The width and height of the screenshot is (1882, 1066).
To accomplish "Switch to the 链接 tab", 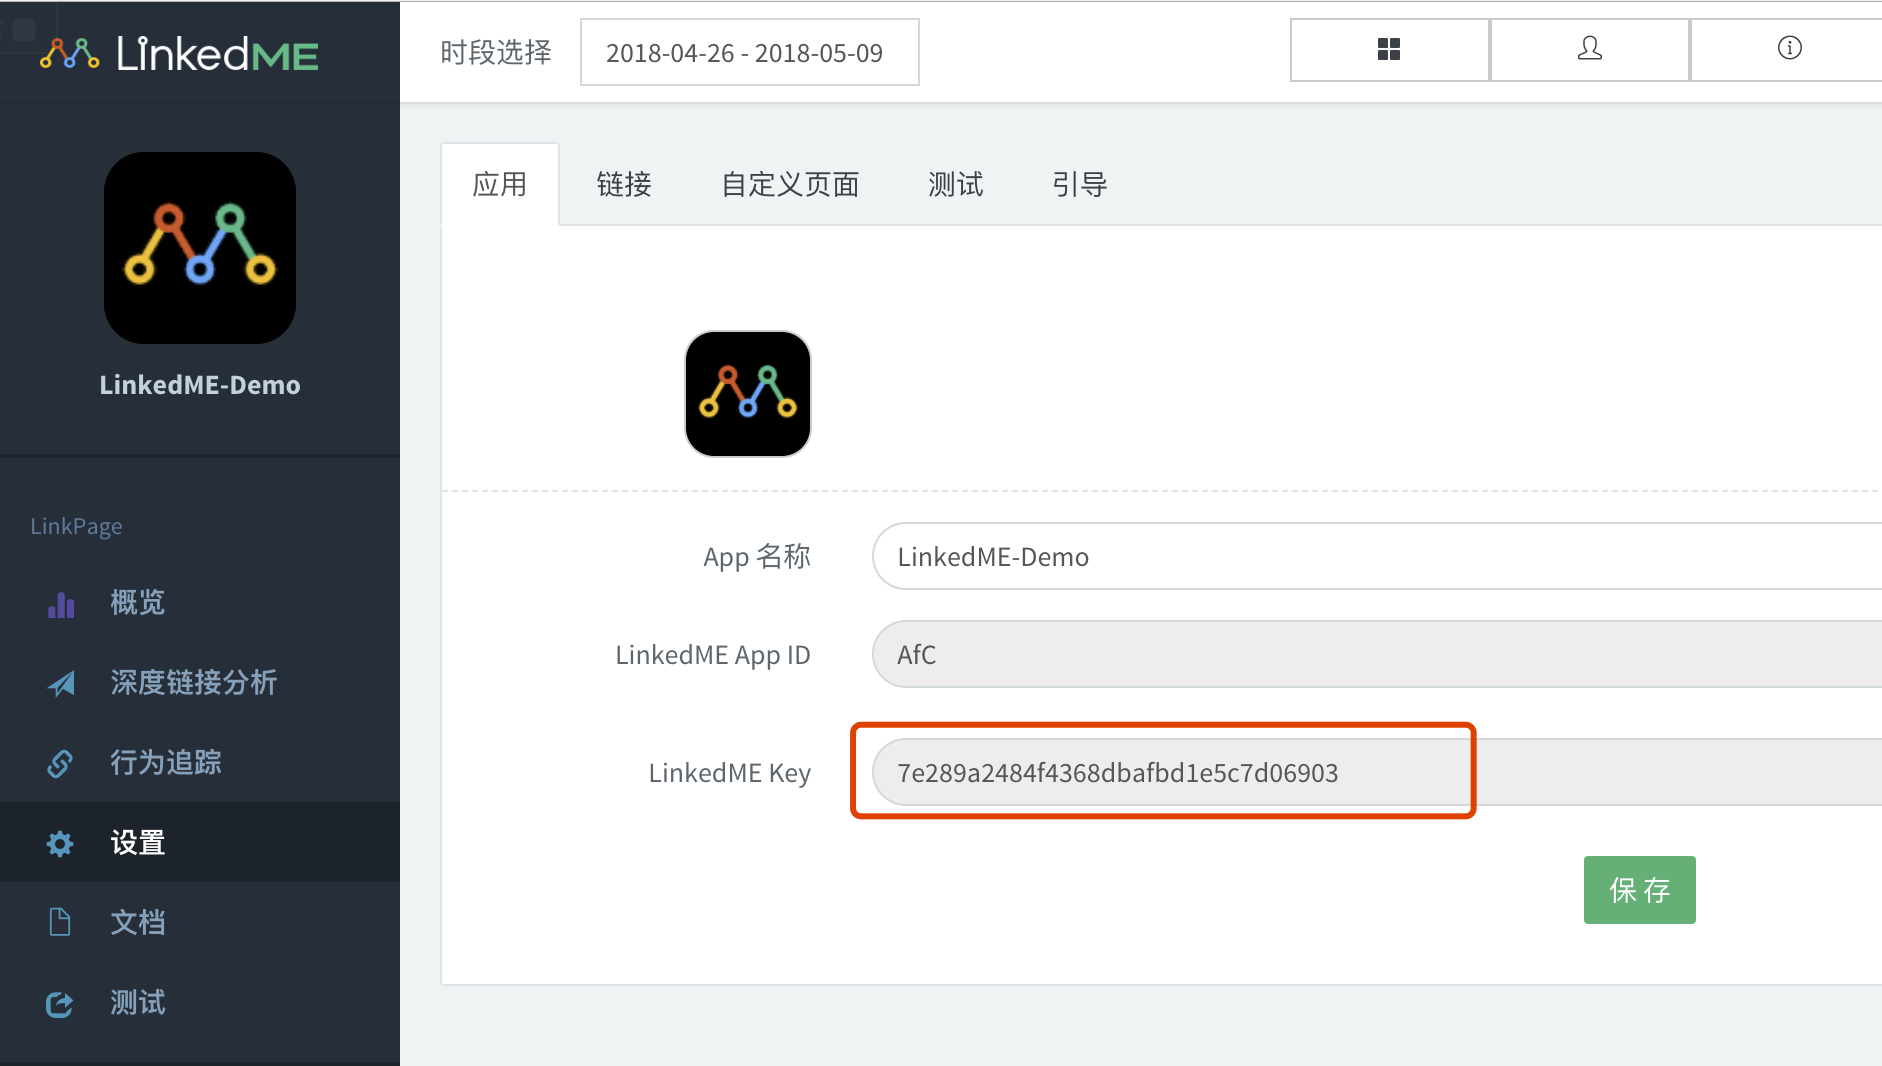I will click(x=624, y=185).
